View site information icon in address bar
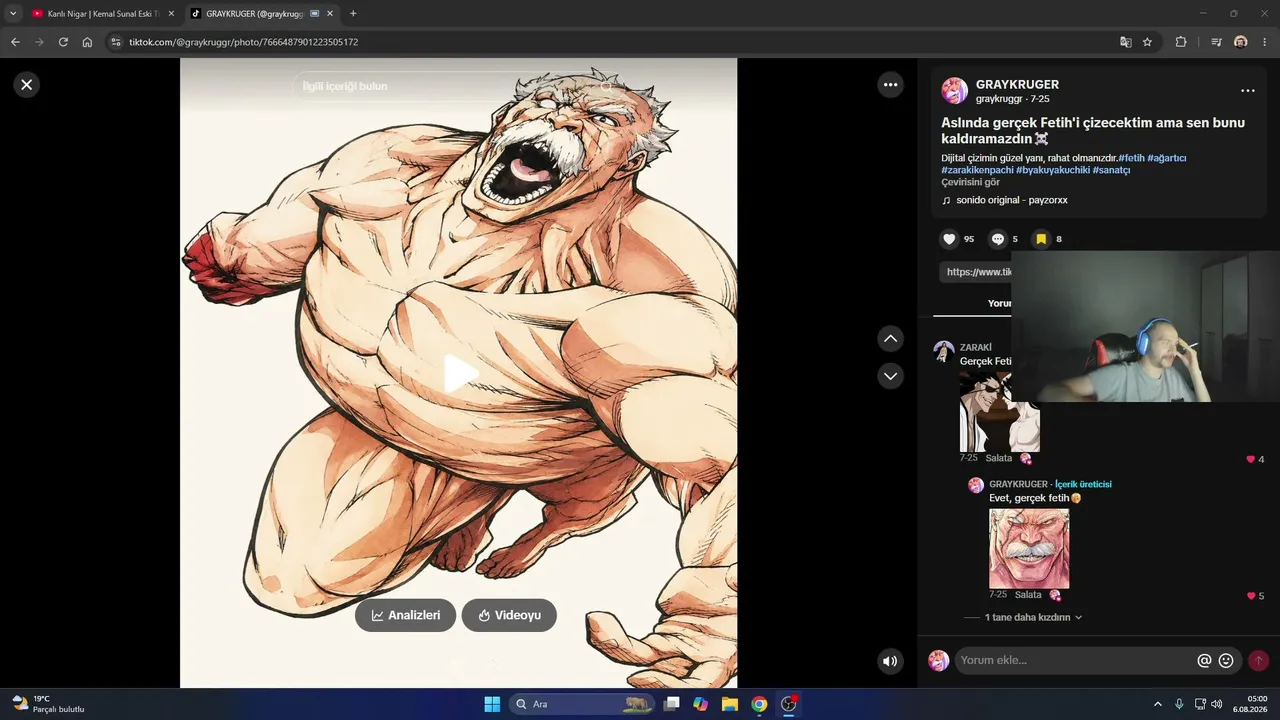Image resolution: width=1280 pixels, height=720 pixels. click(116, 42)
